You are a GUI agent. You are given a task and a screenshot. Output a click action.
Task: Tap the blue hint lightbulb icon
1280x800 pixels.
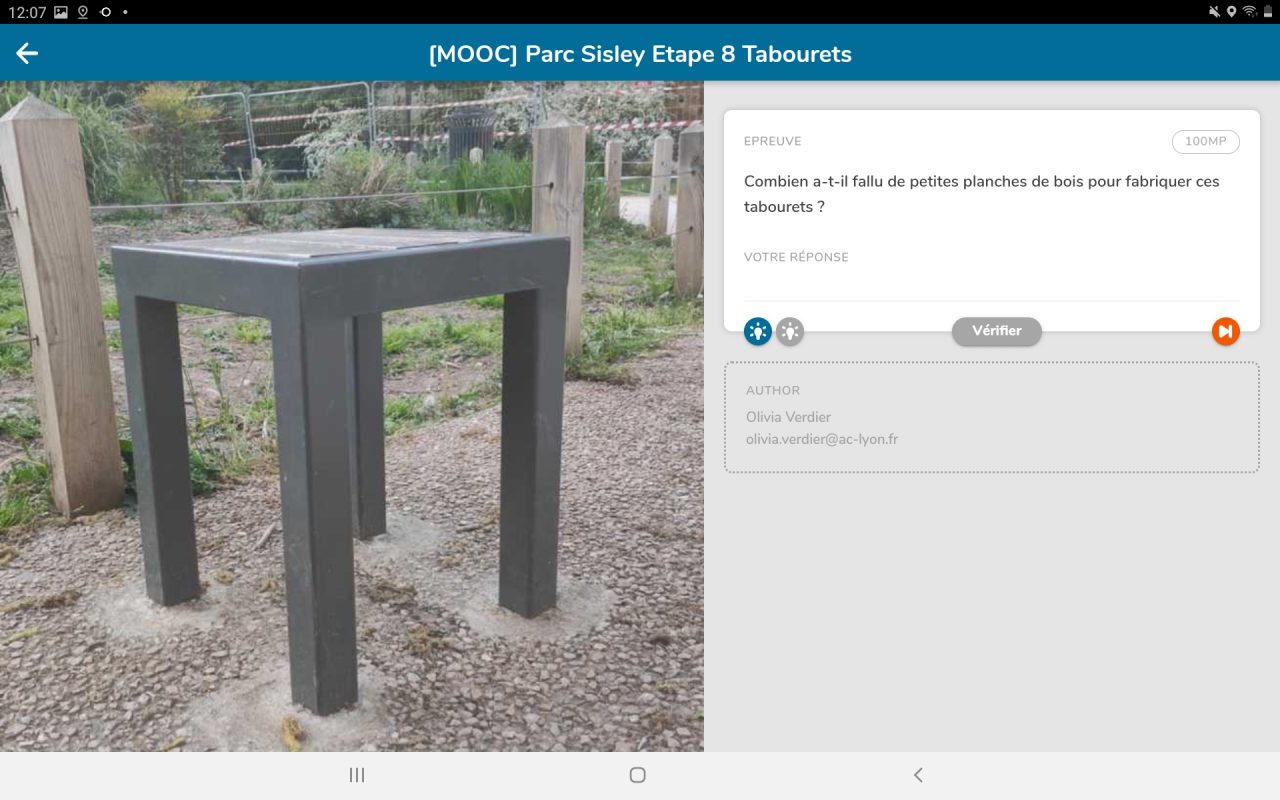point(757,331)
